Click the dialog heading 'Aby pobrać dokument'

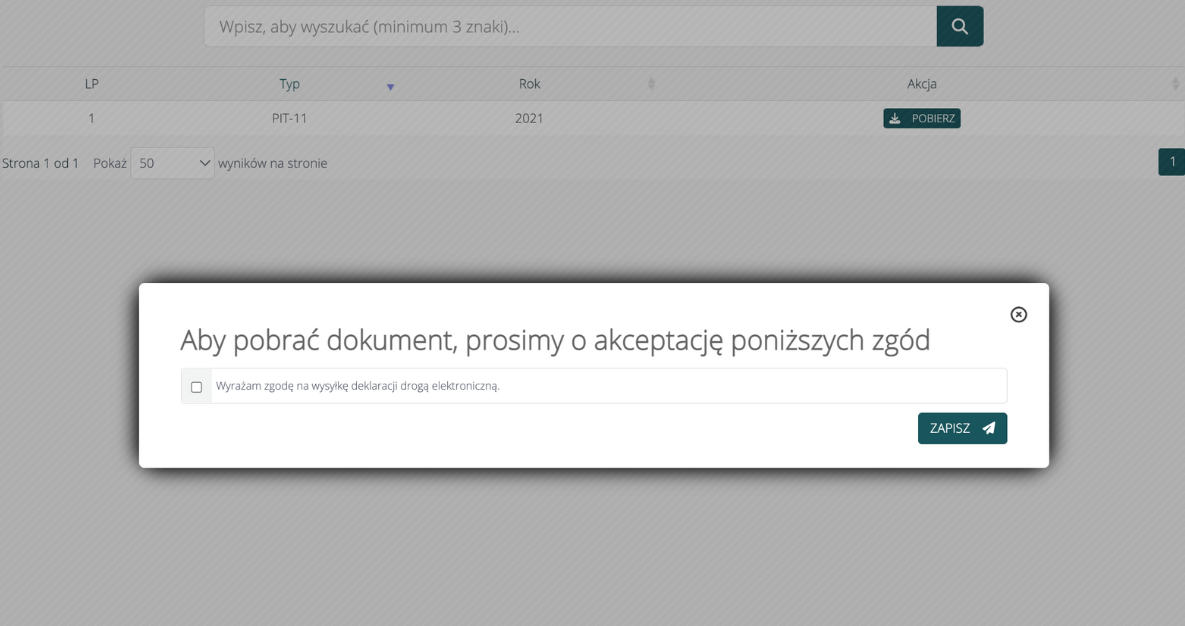[555, 341]
